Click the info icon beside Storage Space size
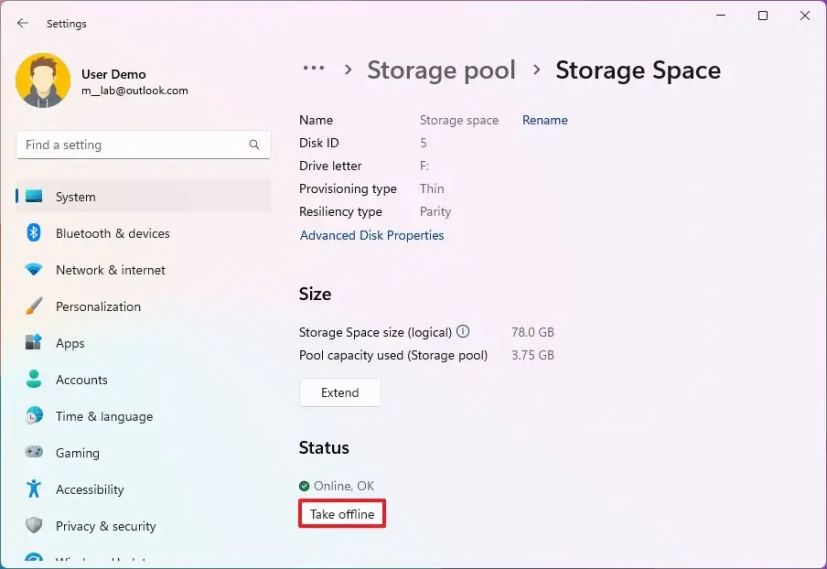The height and width of the screenshot is (569, 827). click(x=463, y=332)
